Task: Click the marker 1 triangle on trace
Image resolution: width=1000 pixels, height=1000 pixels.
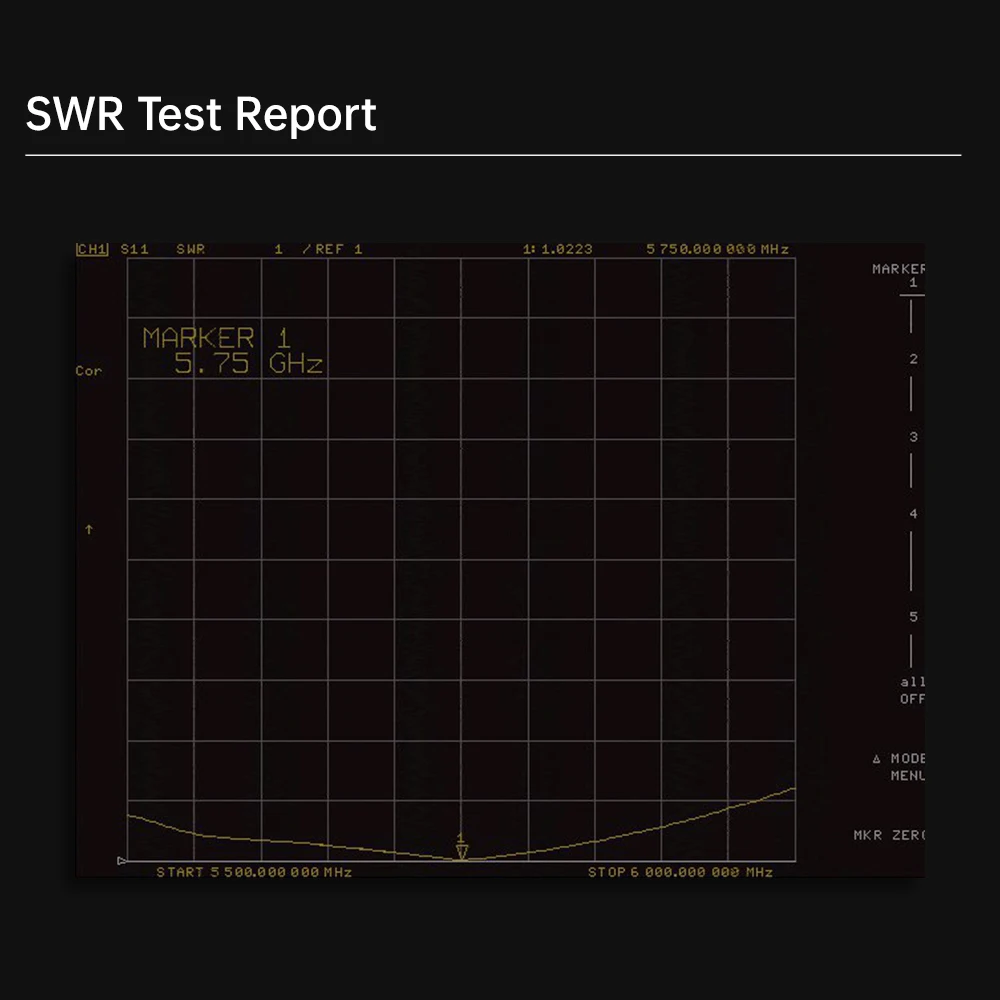Action: click(x=461, y=850)
